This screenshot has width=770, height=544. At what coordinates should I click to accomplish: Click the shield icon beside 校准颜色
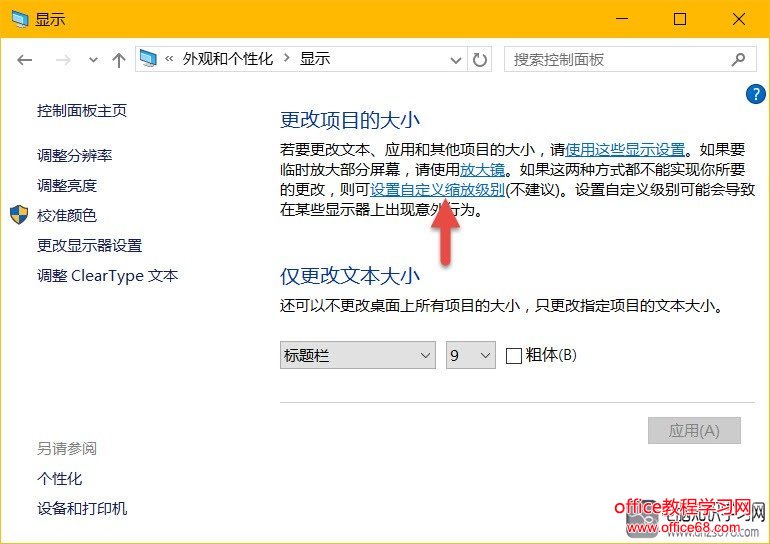(x=19, y=215)
